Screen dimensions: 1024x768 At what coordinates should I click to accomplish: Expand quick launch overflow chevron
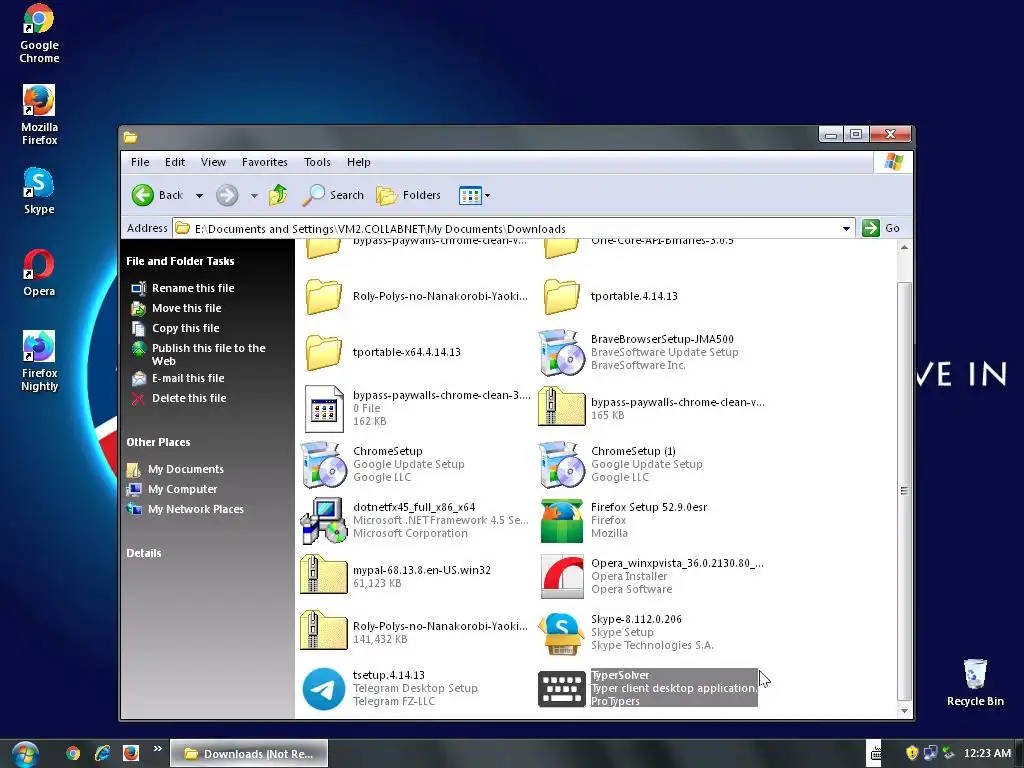coord(157,749)
